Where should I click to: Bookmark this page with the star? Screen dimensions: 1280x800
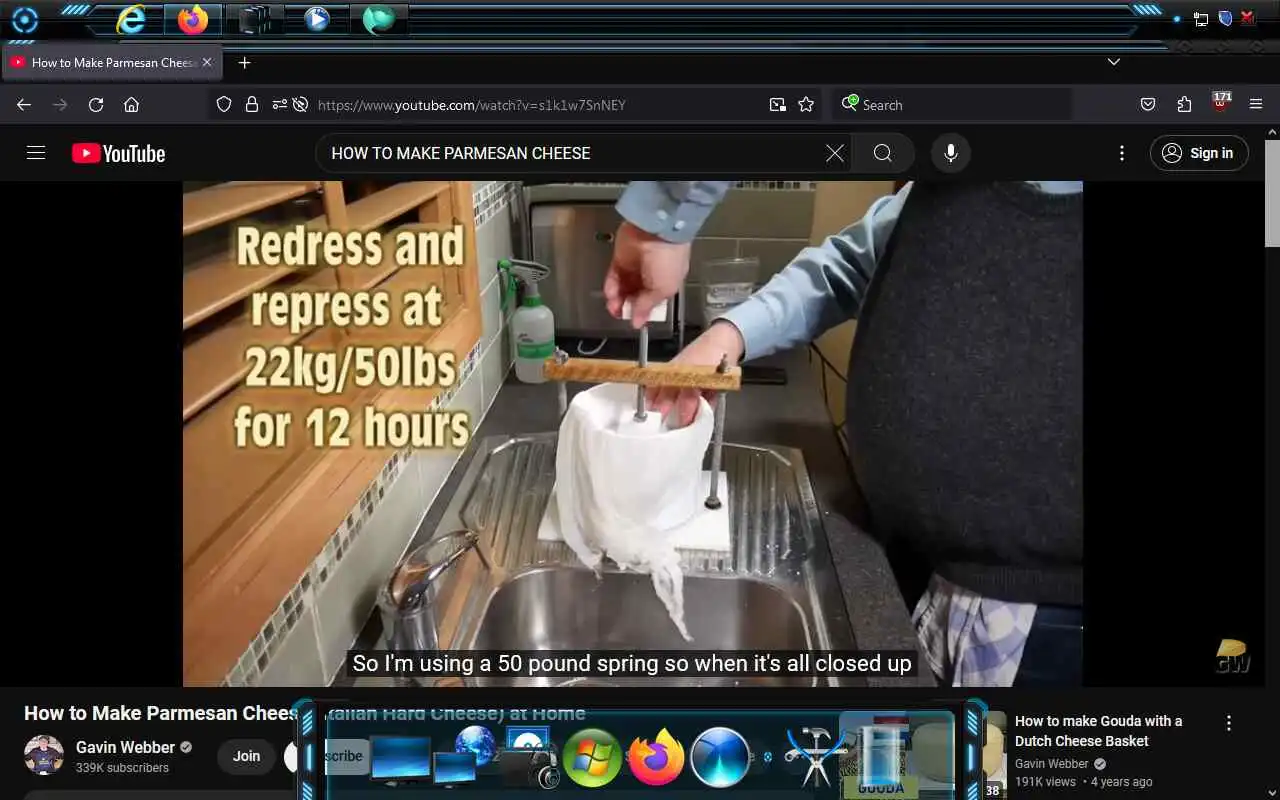point(806,105)
